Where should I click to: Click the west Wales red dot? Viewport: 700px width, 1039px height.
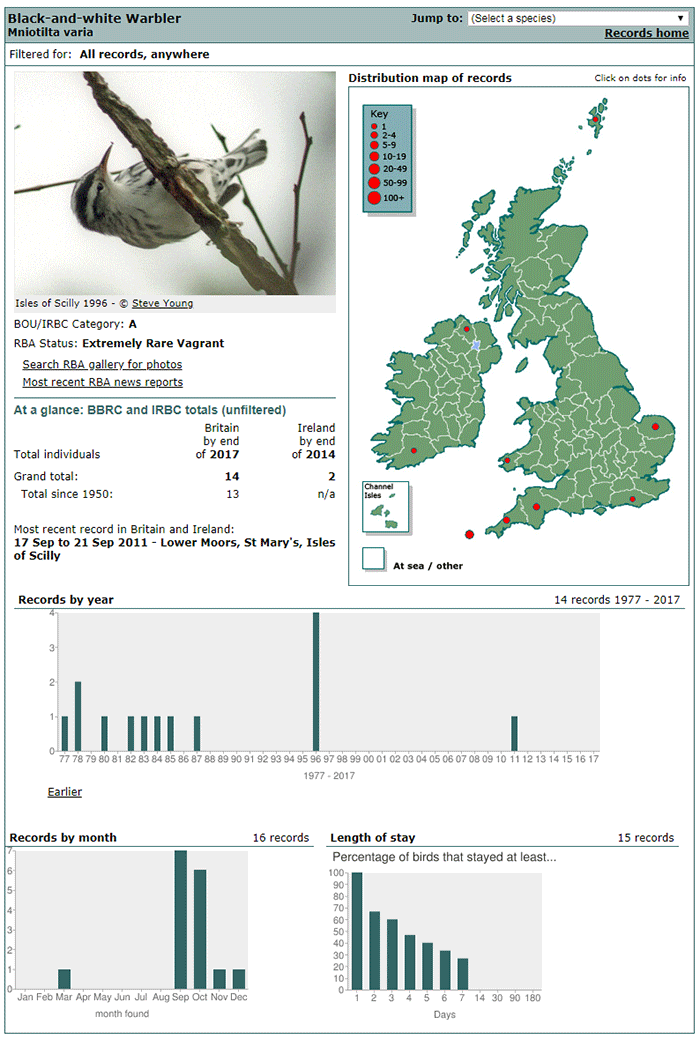[508, 461]
